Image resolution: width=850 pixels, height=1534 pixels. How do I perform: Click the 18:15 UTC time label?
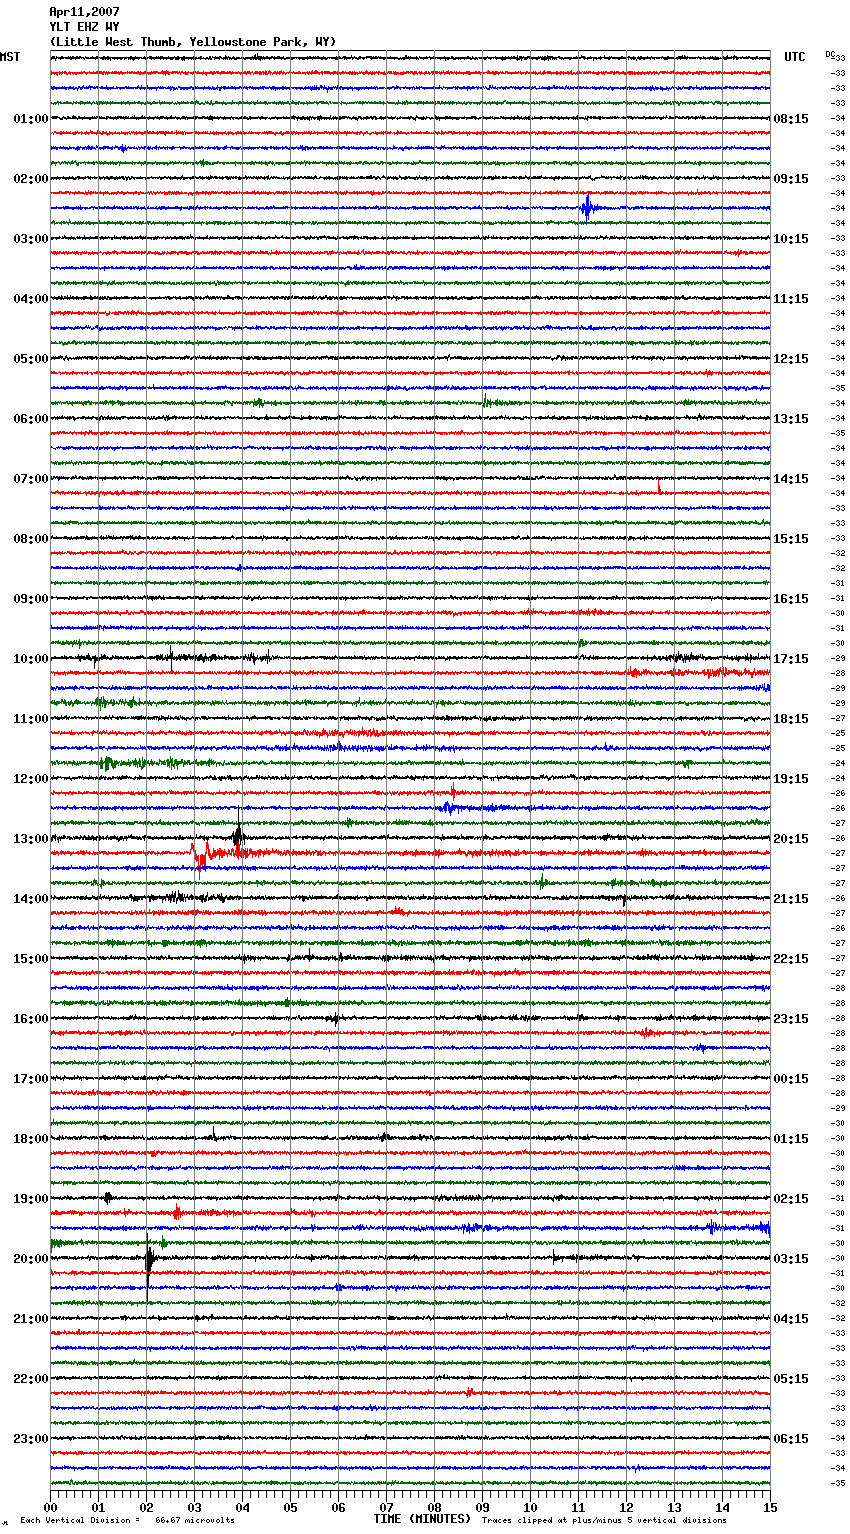click(x=791, y=719)
